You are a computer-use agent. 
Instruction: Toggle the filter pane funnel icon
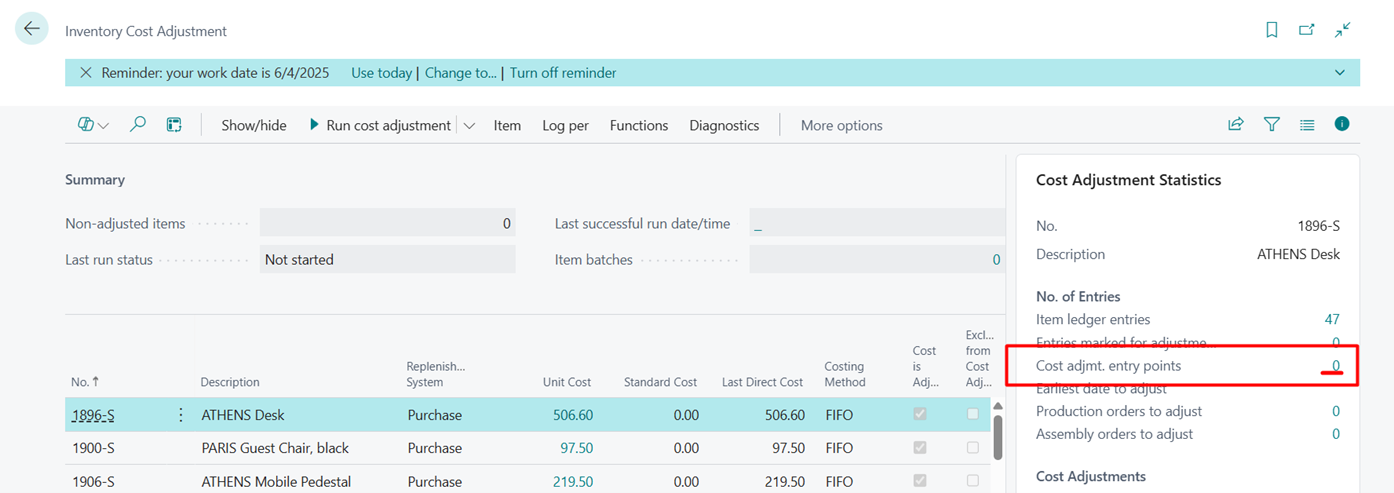tap(1272, 124)
